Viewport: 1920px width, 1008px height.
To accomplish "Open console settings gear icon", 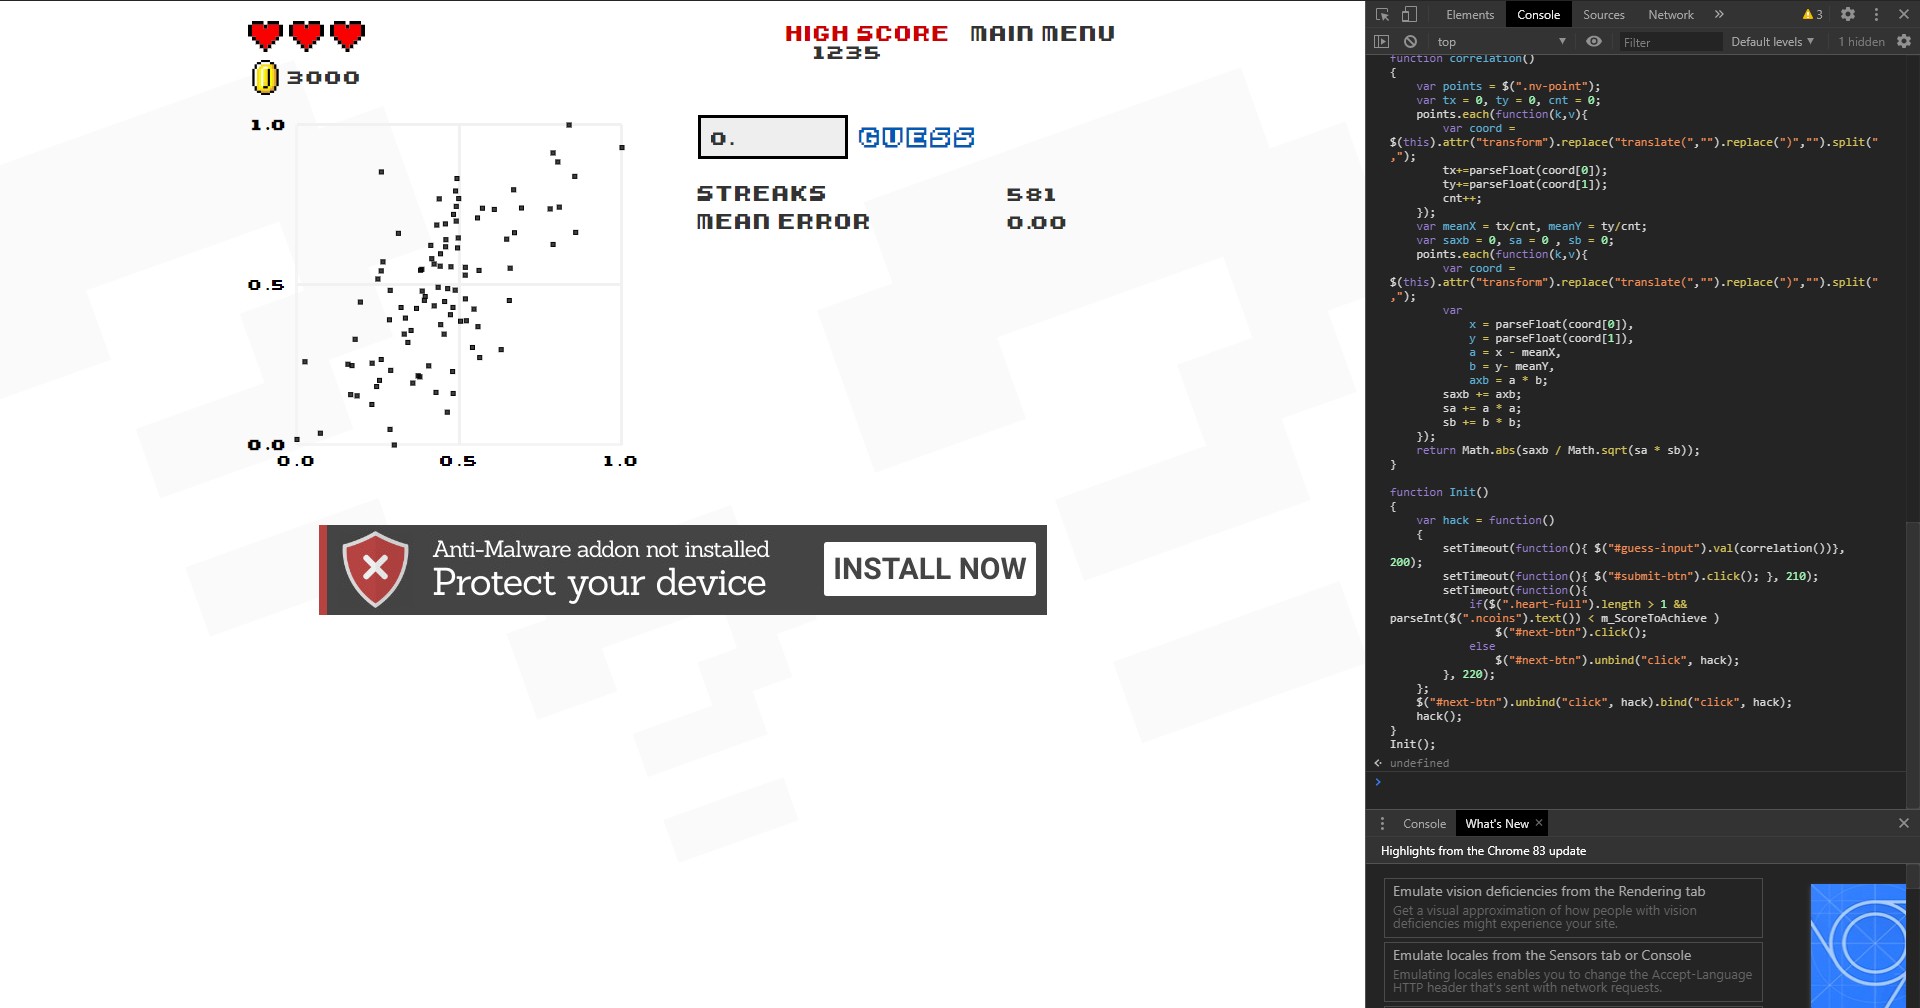I will point(1904,41).
